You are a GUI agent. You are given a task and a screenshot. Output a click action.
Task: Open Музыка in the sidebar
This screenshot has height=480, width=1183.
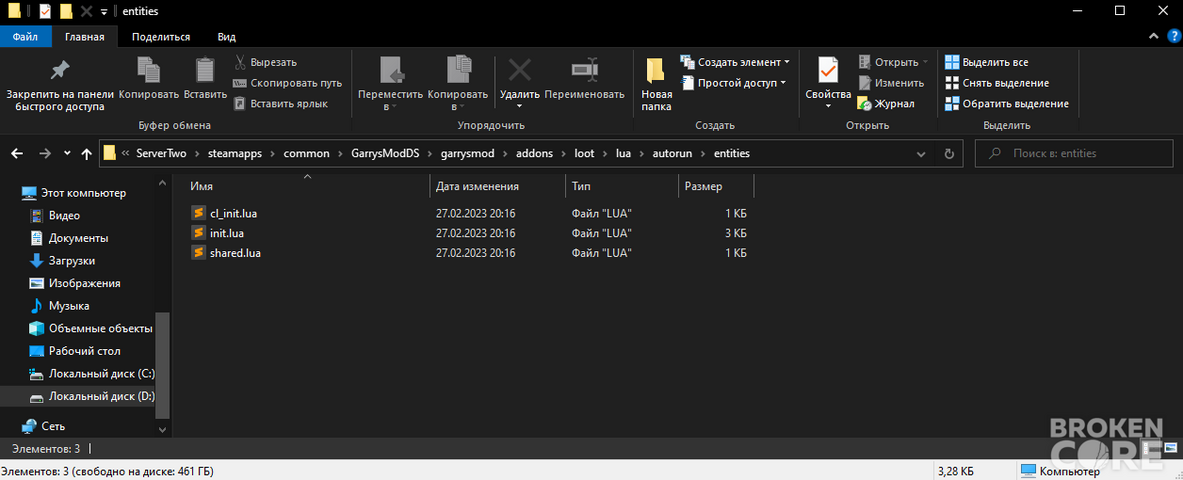pyautogui.click(x=59, y=306)
